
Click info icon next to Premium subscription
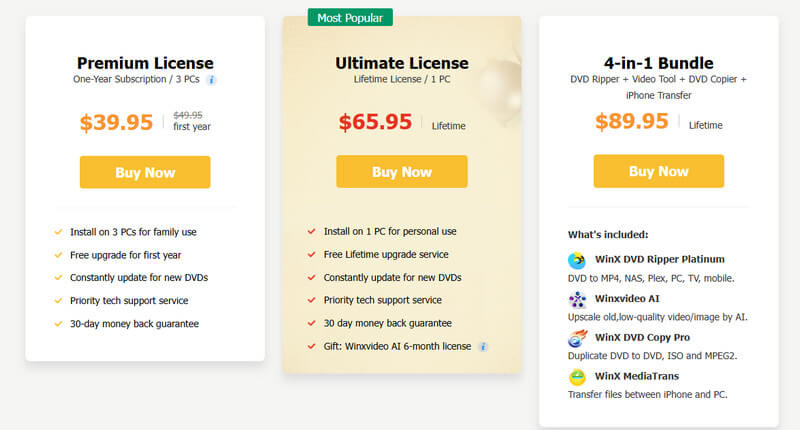coord(212,80)
